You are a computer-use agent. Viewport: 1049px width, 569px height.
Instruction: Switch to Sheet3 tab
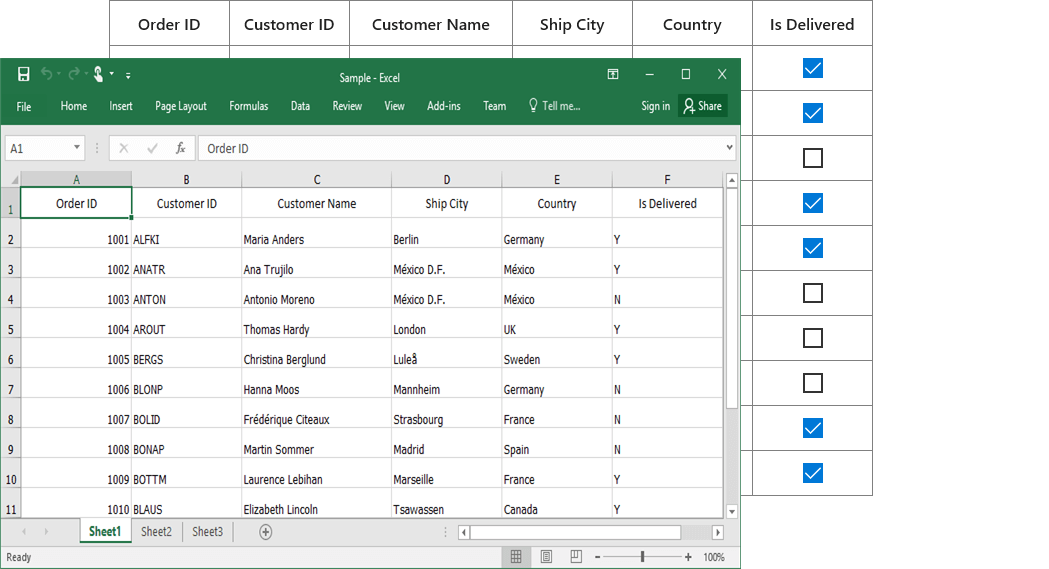click(x=207, y=532)
